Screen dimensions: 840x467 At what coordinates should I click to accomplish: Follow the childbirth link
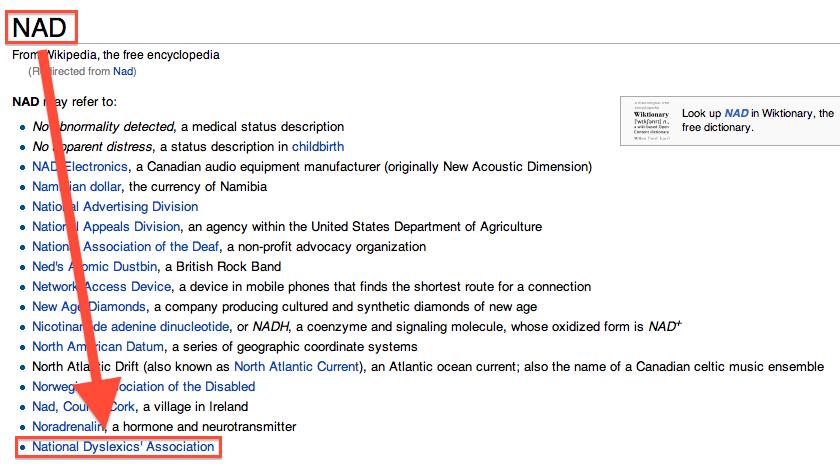pos(318,147)
